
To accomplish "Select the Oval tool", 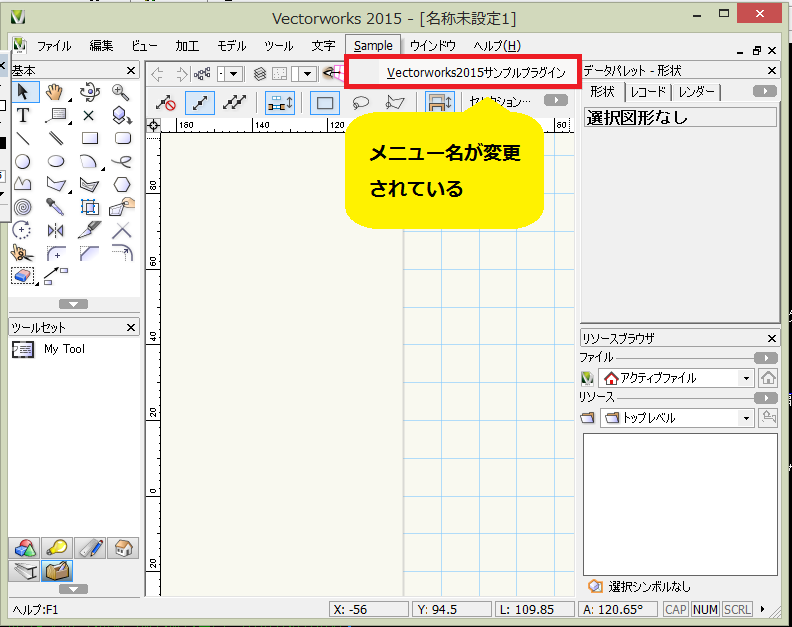I will coord(56,162).
